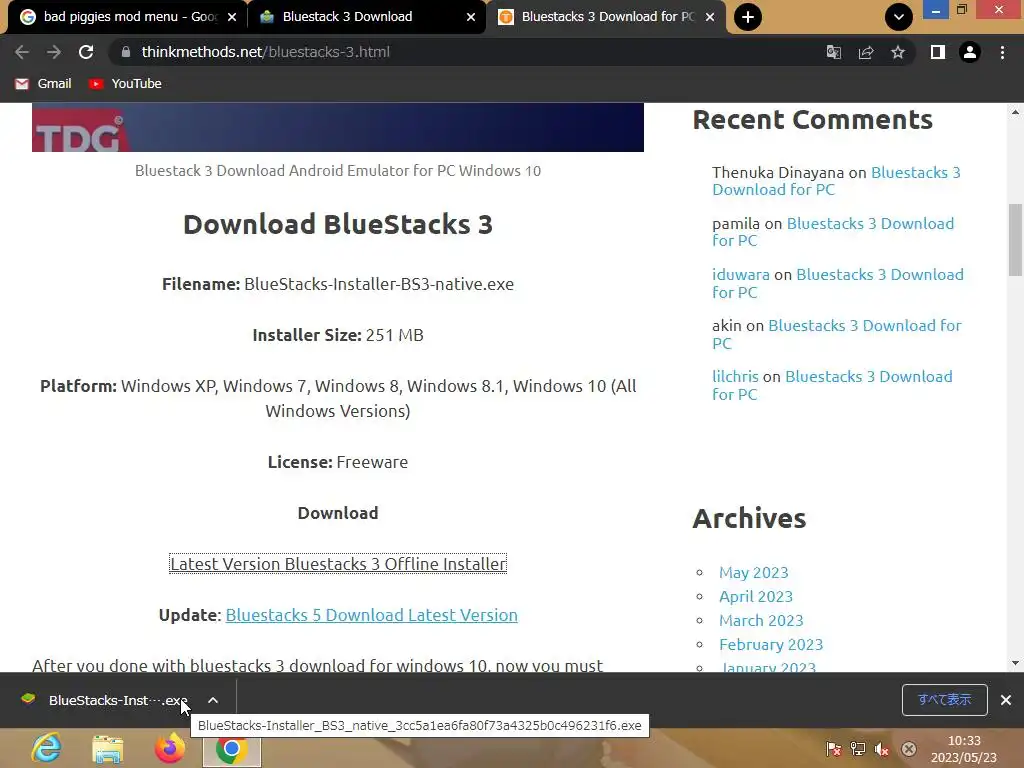Viewport: 1024px width, 768px height.
Task: Click the Download BlueStacks 3 heading
Action: (x=338, y=224)
